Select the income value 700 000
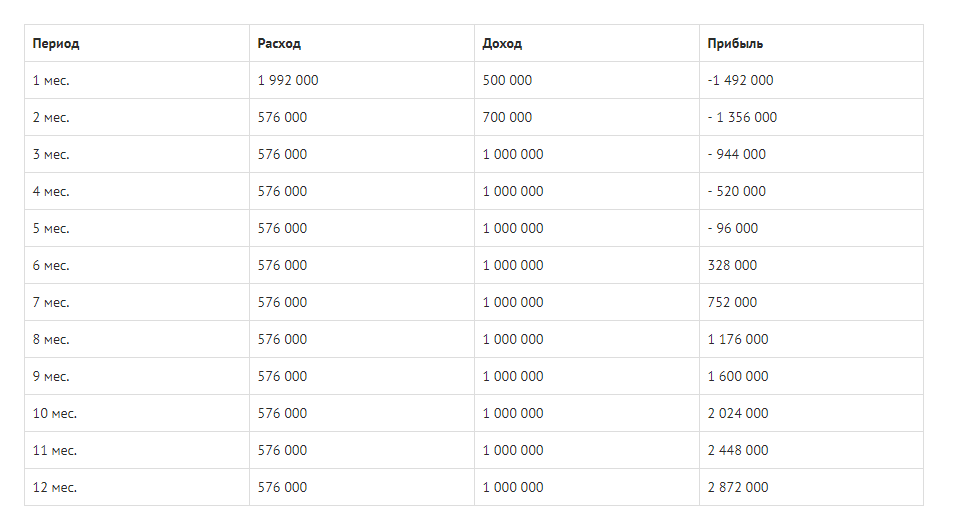The image size is (953, 522). coord(507,117)
